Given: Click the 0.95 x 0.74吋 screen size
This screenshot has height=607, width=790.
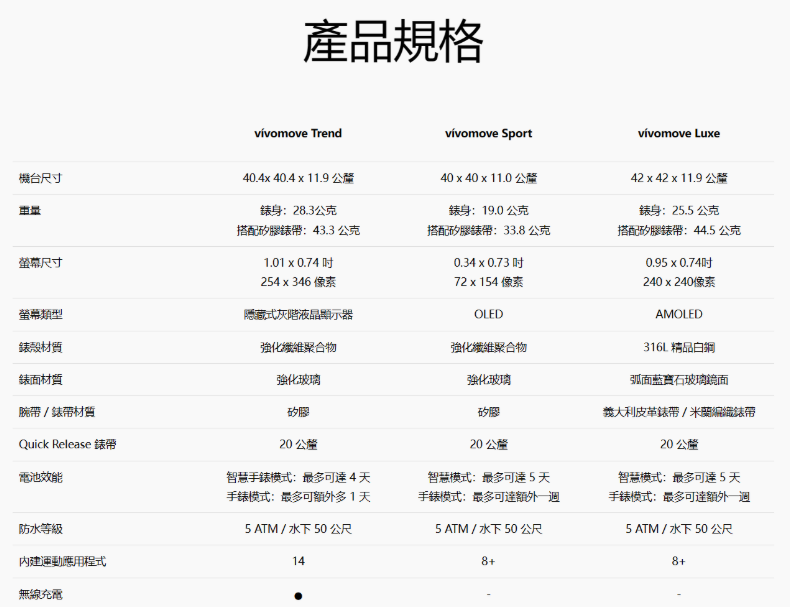Looking at the screenshot, I should click(x=679, y=262).
